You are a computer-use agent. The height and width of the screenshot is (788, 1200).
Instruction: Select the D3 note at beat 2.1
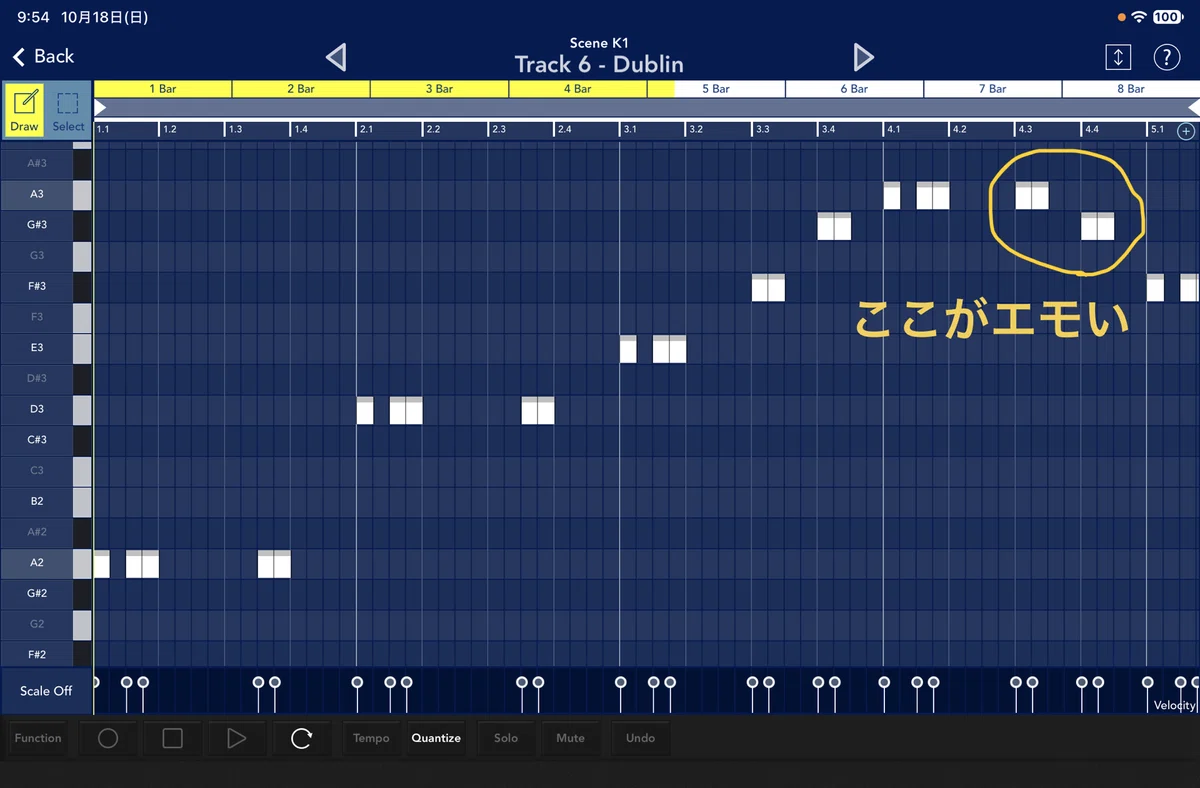(x=365, y=411)
